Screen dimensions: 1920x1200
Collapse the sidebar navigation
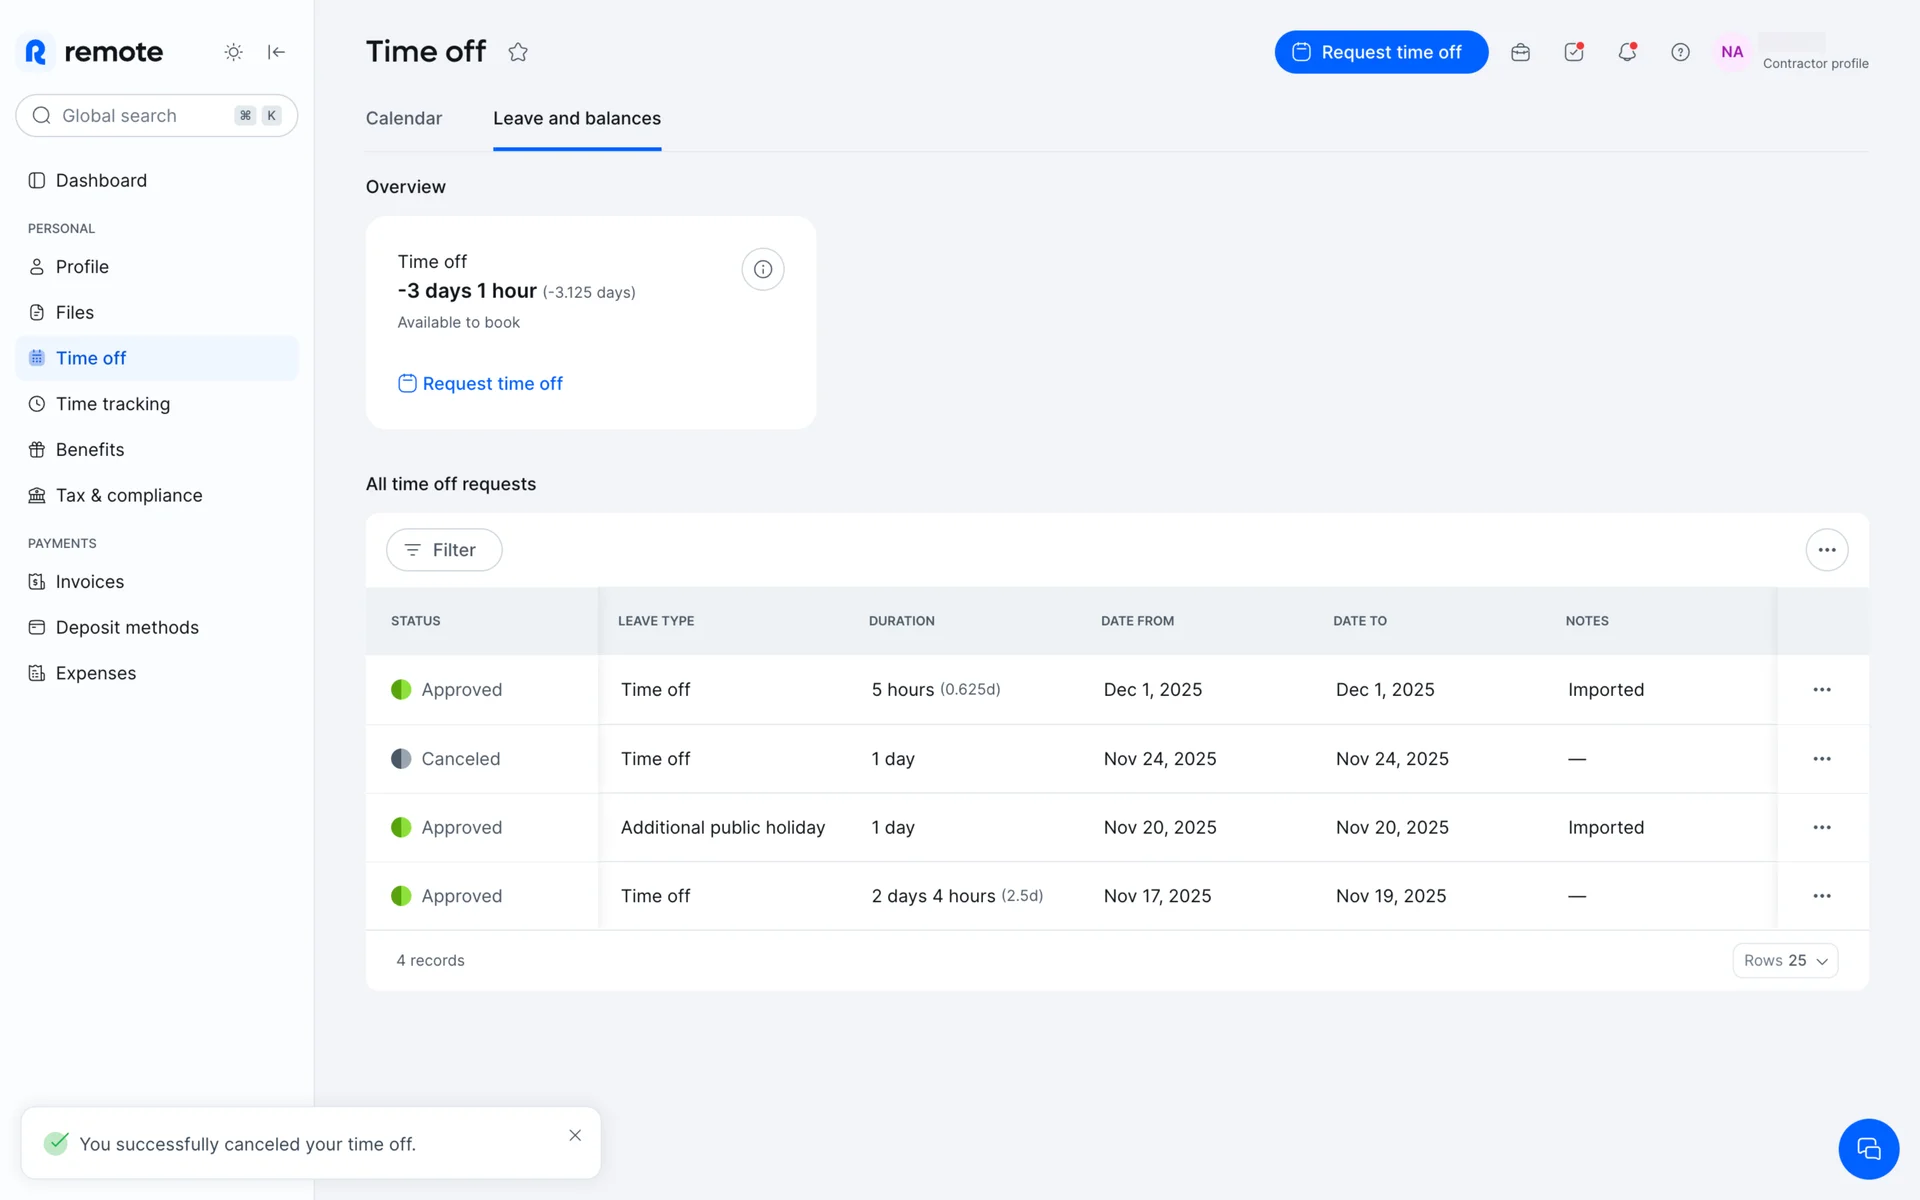click(x=277, y=52)
